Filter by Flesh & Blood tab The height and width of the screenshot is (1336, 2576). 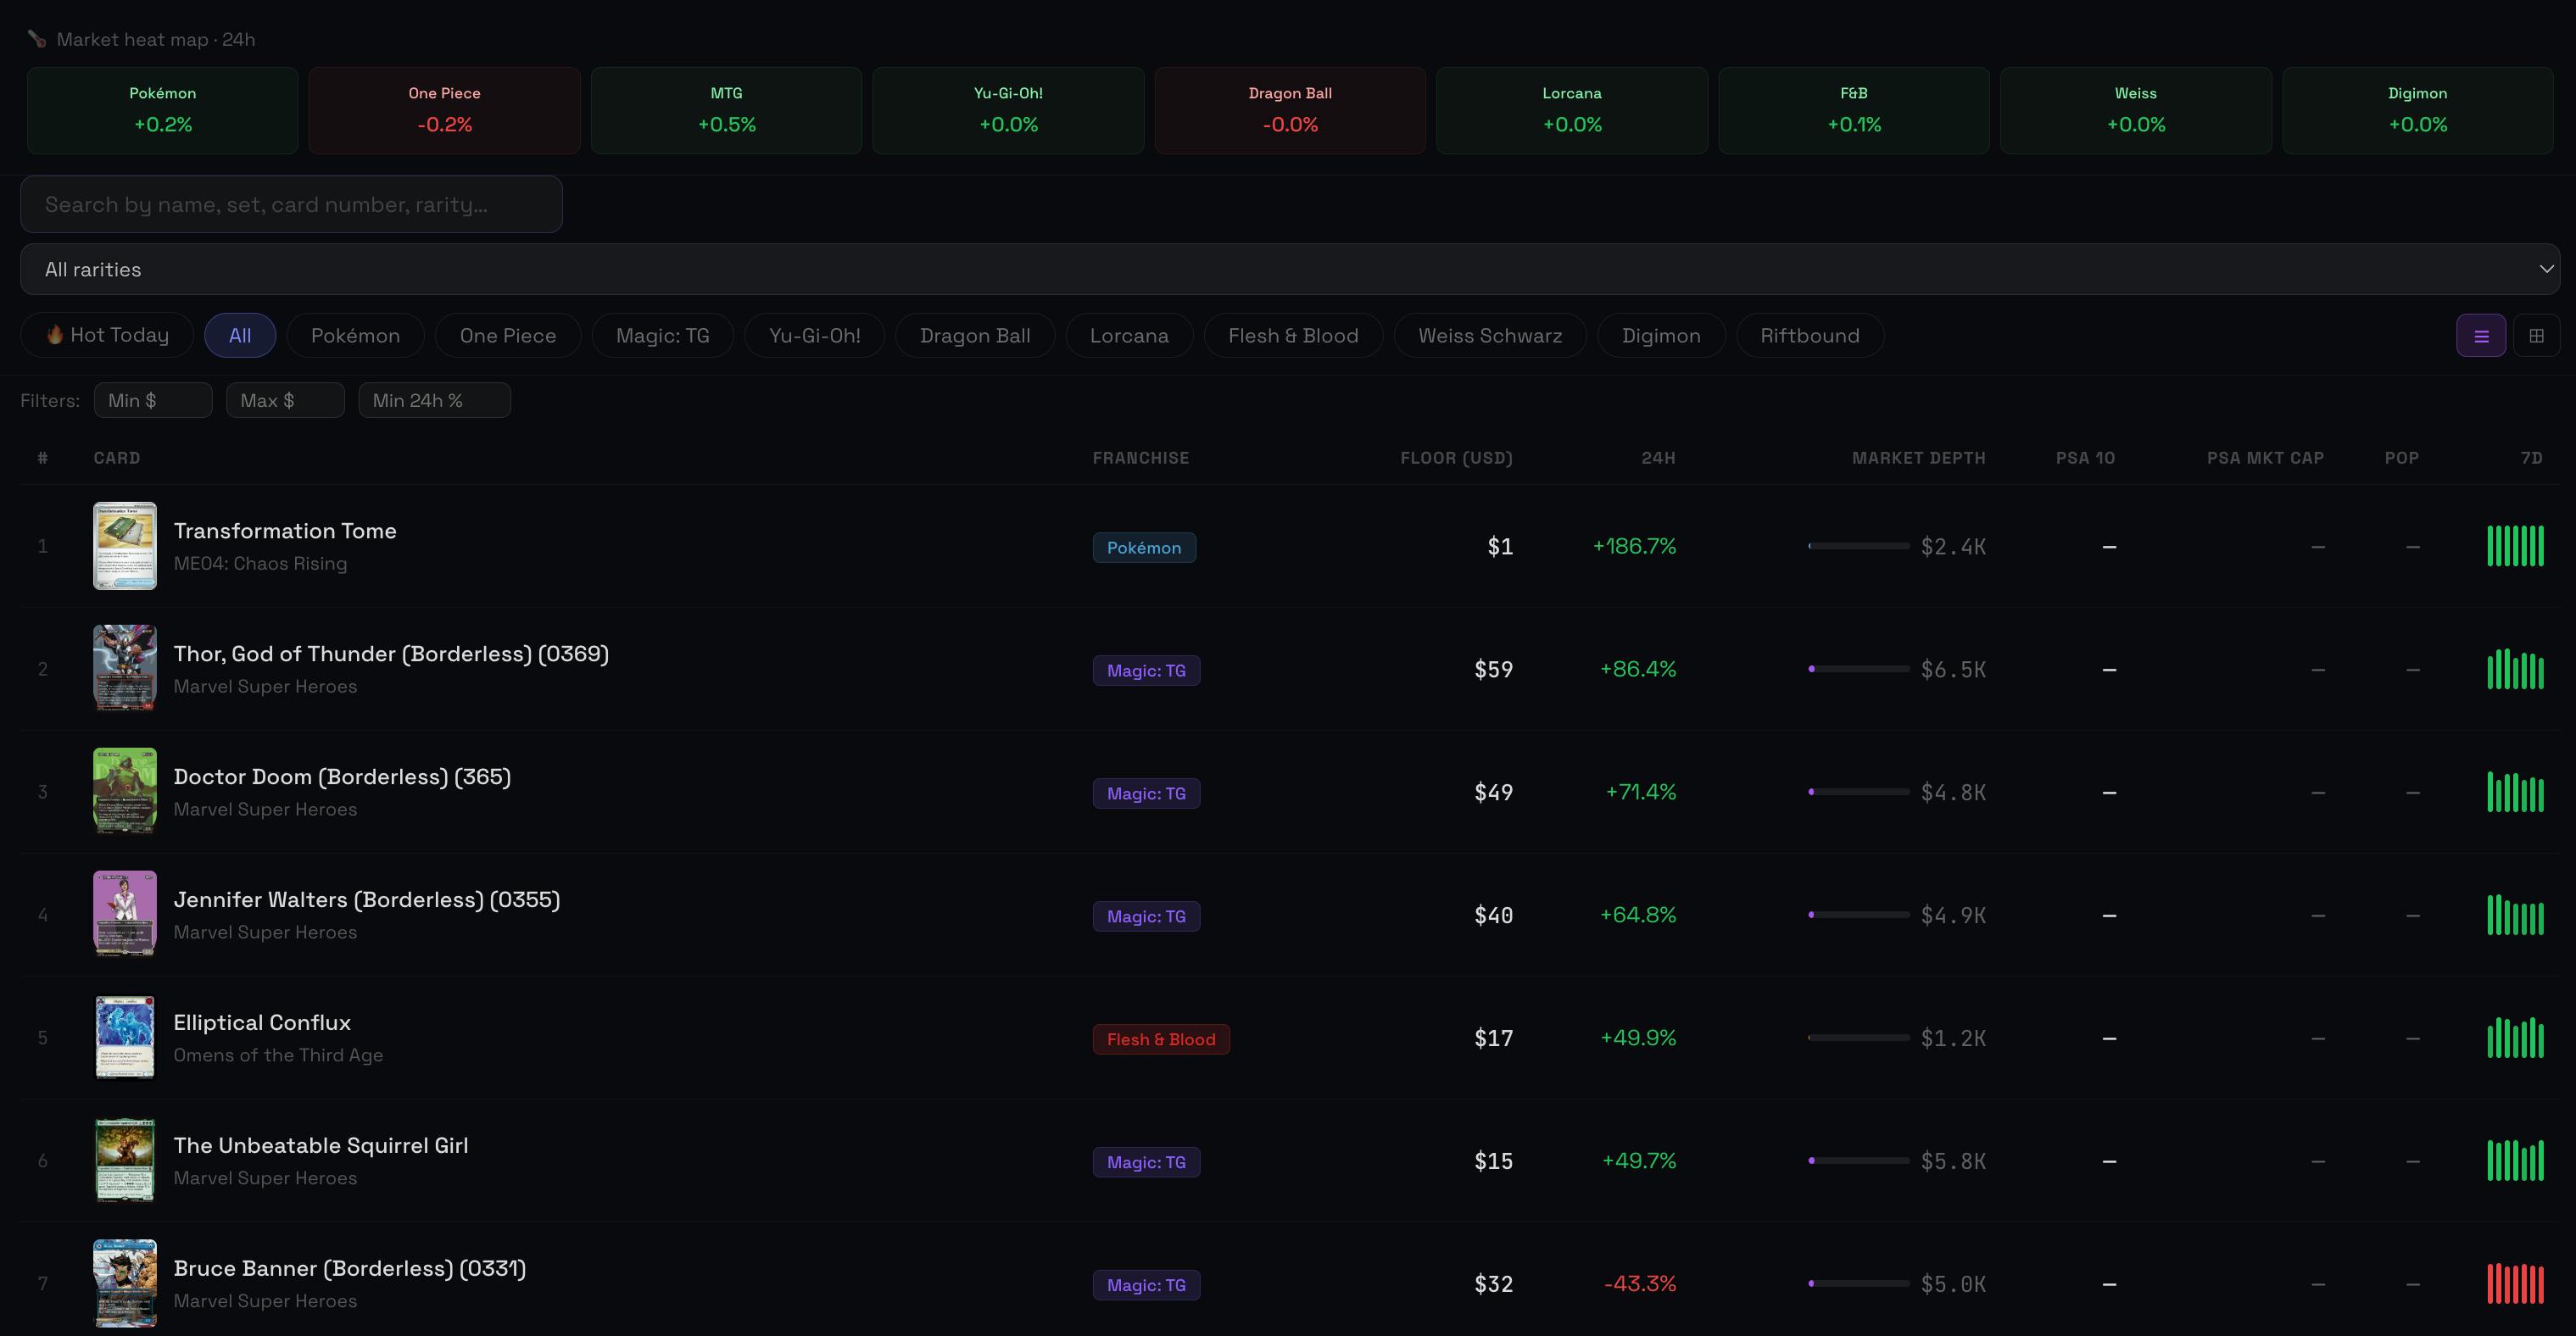[1293, 335]
